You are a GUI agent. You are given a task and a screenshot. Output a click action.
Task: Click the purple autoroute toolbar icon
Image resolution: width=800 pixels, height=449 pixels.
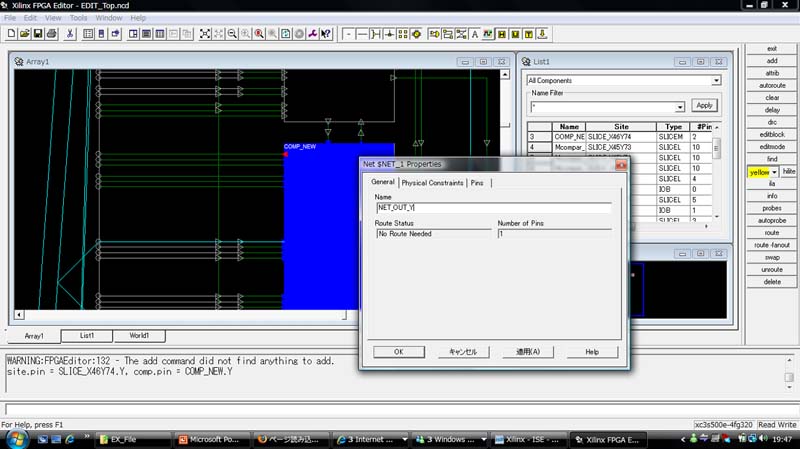[313, 34]
